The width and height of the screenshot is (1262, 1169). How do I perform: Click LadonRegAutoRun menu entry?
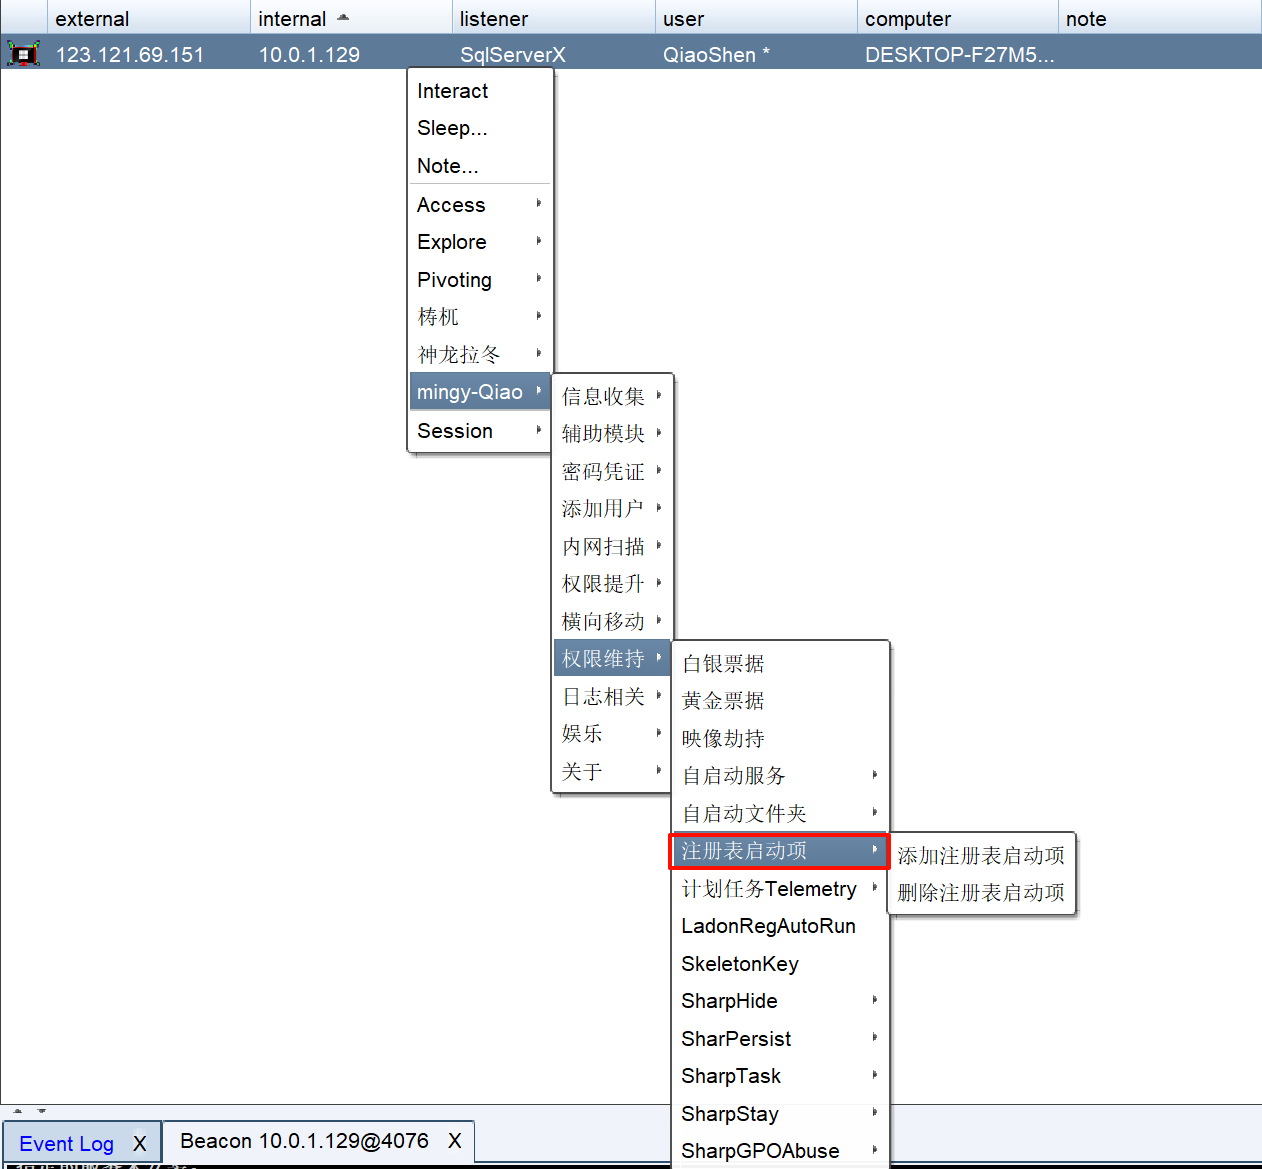(768, 926)
